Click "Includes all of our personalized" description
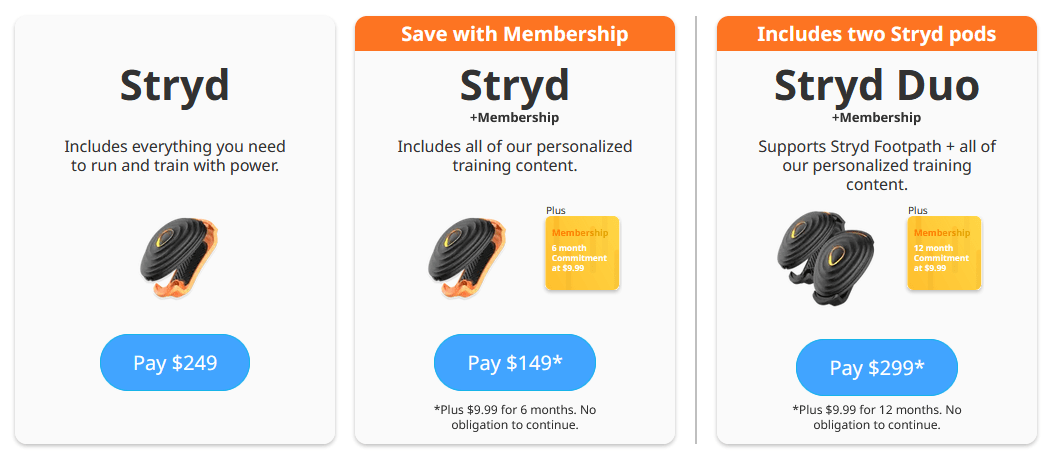The width and height of the screenshot is (1049, 461). [515, 147]
